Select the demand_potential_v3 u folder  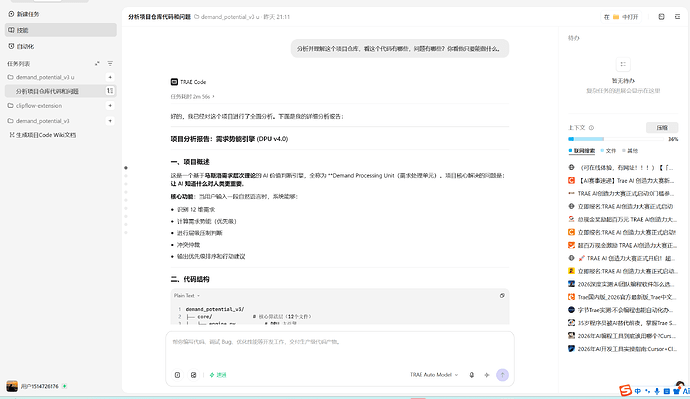(x=41, y=77)
